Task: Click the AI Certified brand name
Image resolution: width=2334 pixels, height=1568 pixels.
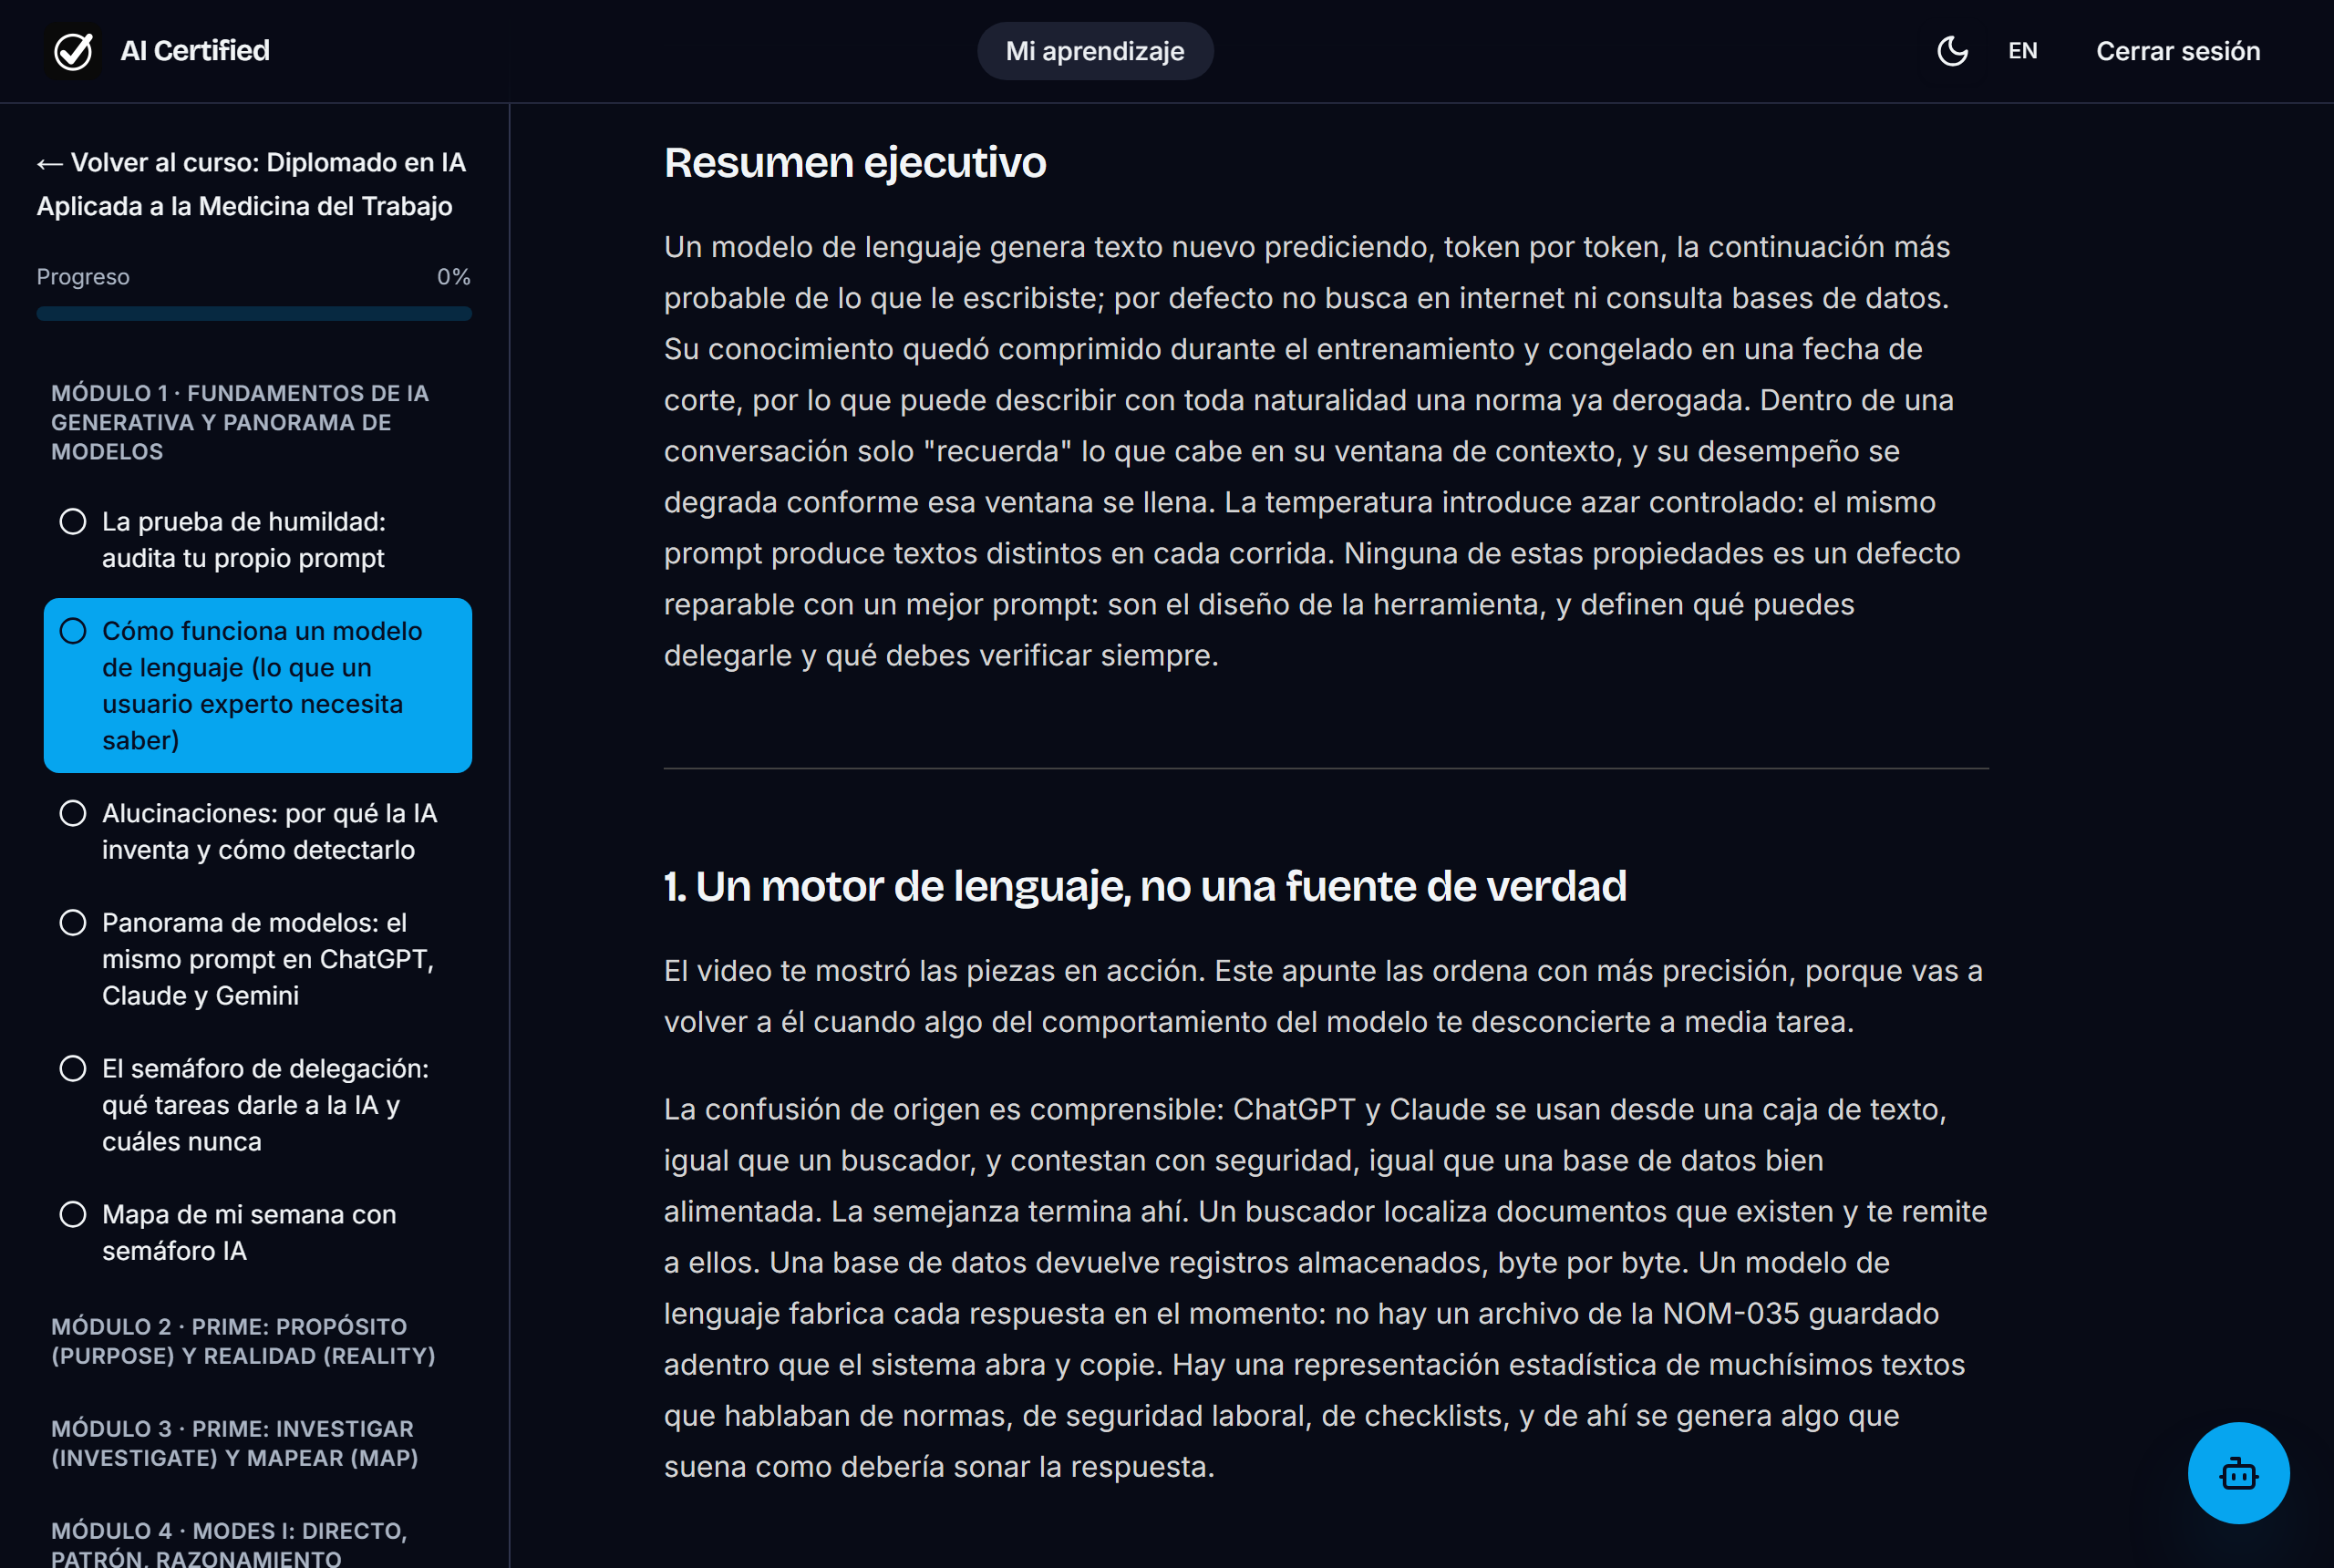Action: pyautogui.click(x=195, y=51)
